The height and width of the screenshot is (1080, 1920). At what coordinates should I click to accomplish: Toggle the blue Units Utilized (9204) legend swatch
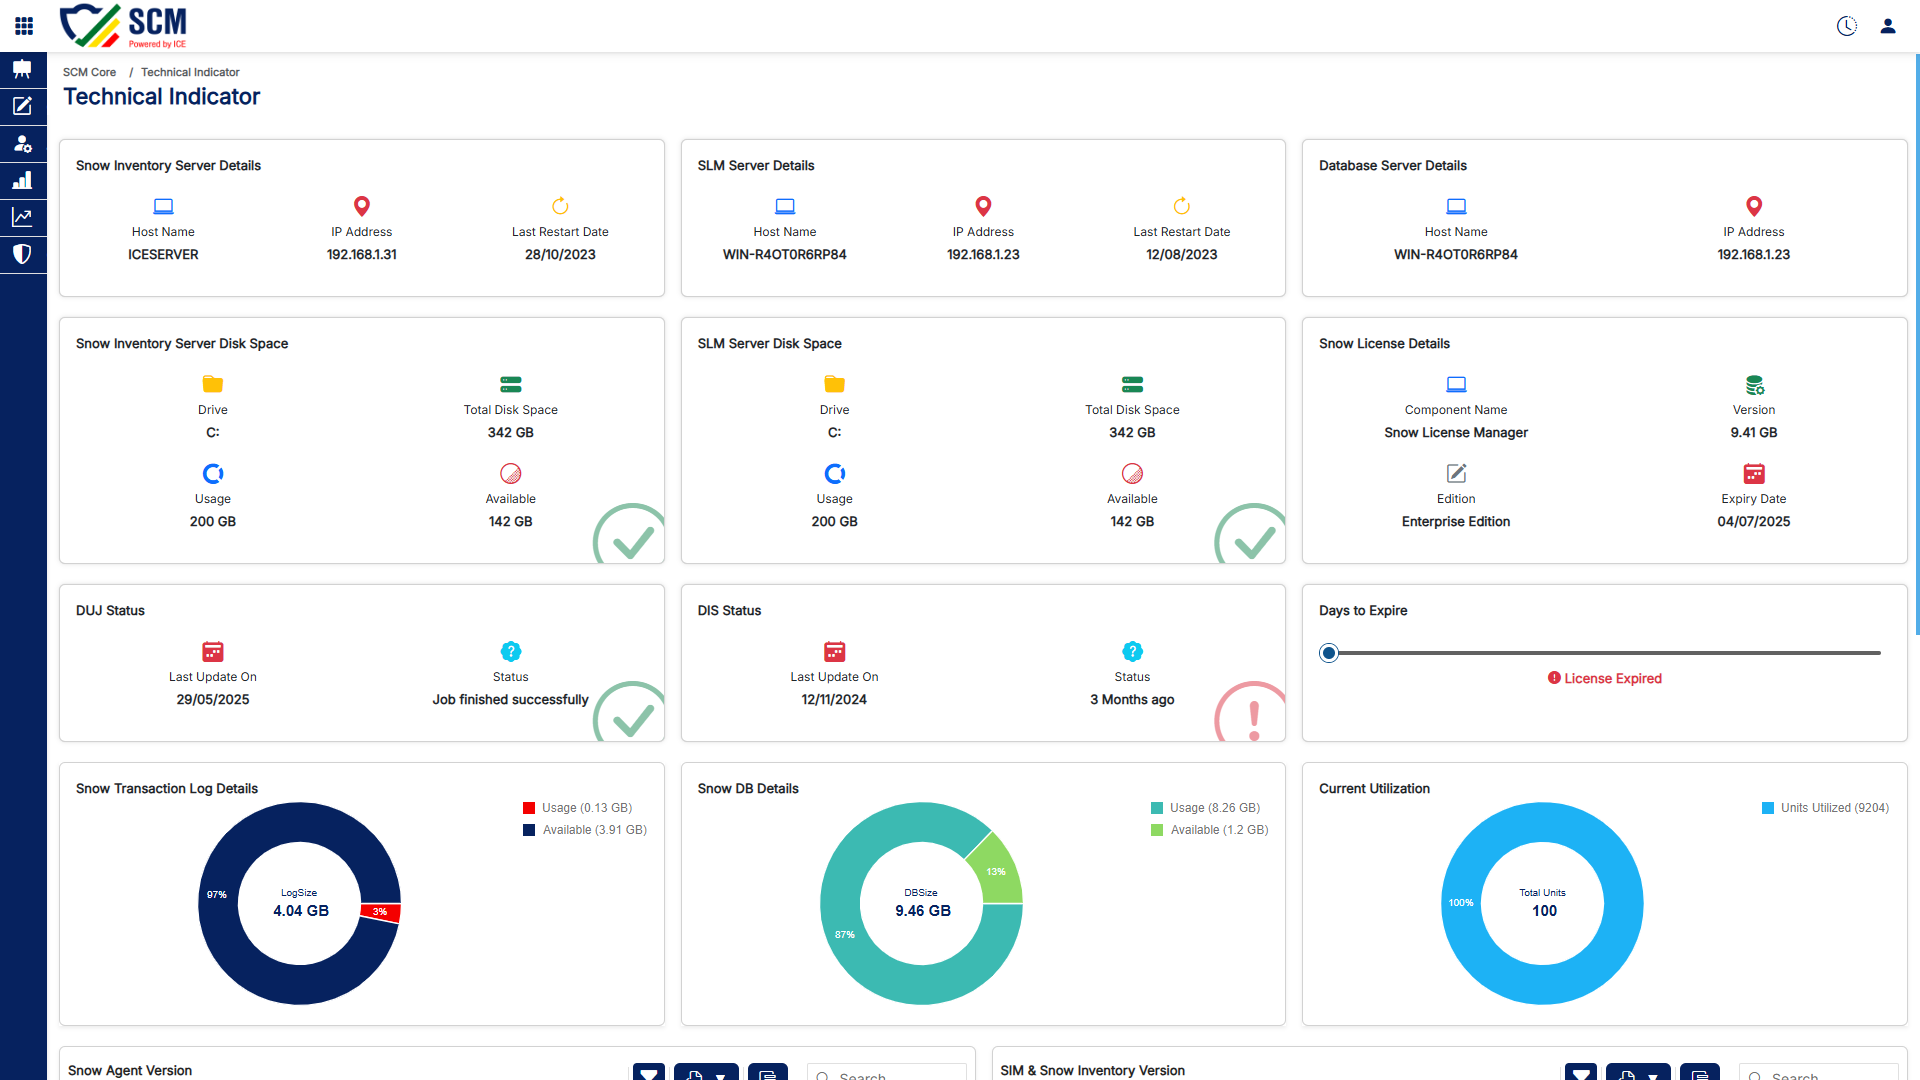coord(1768,808)
